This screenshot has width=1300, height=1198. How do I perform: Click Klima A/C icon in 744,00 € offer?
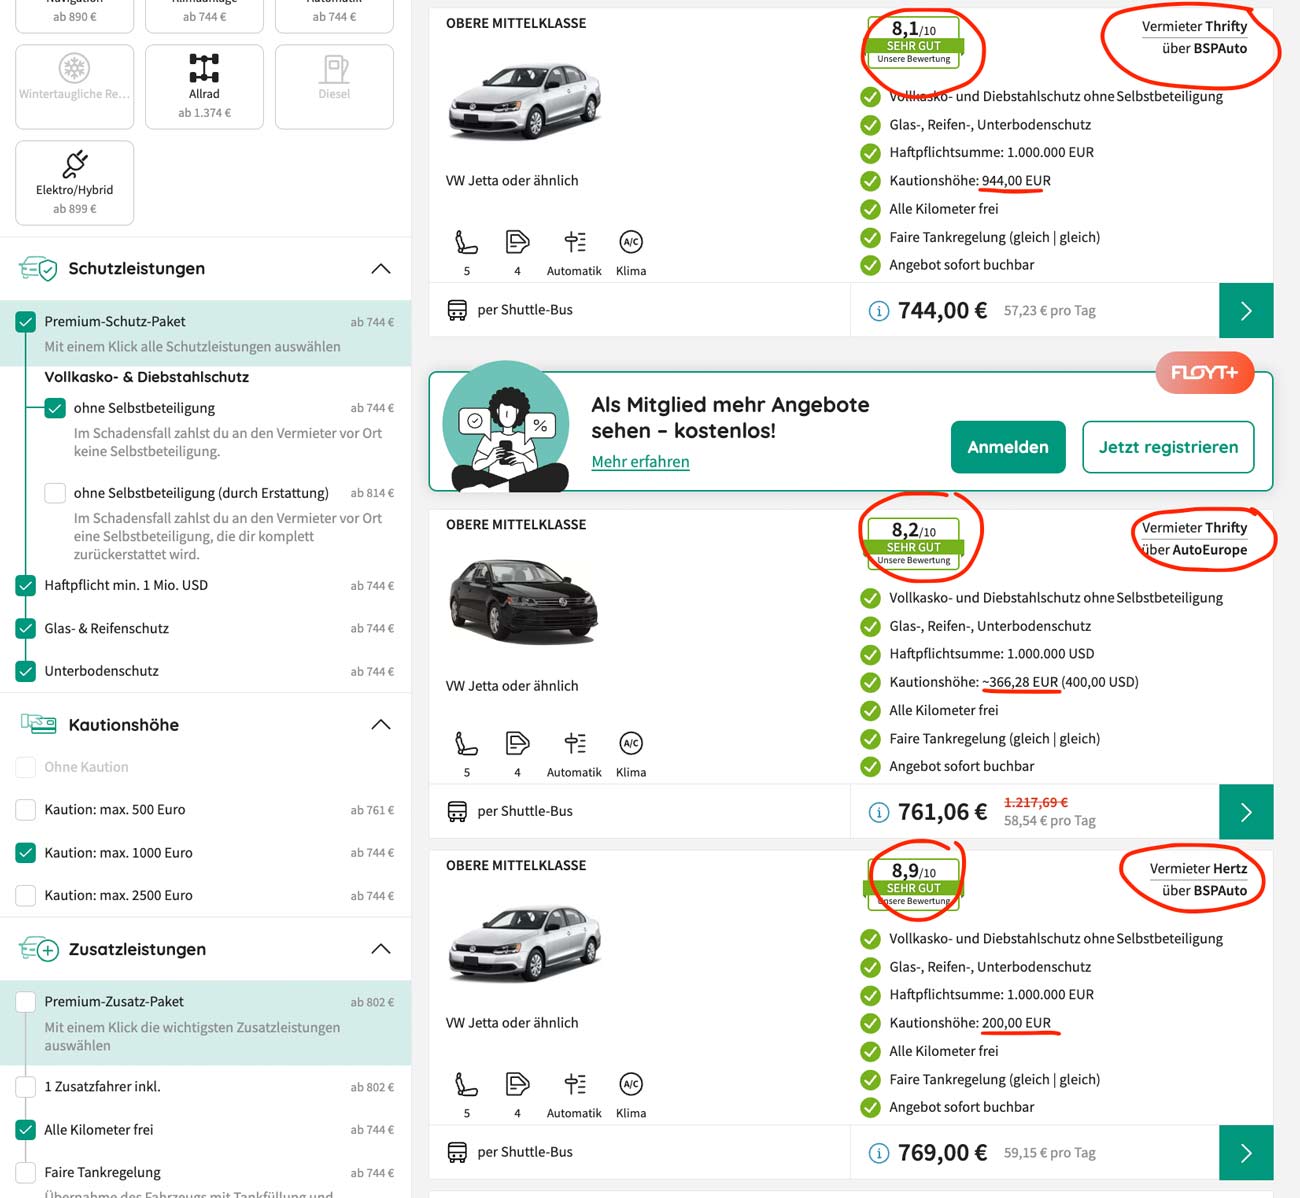tap(631, 242)
